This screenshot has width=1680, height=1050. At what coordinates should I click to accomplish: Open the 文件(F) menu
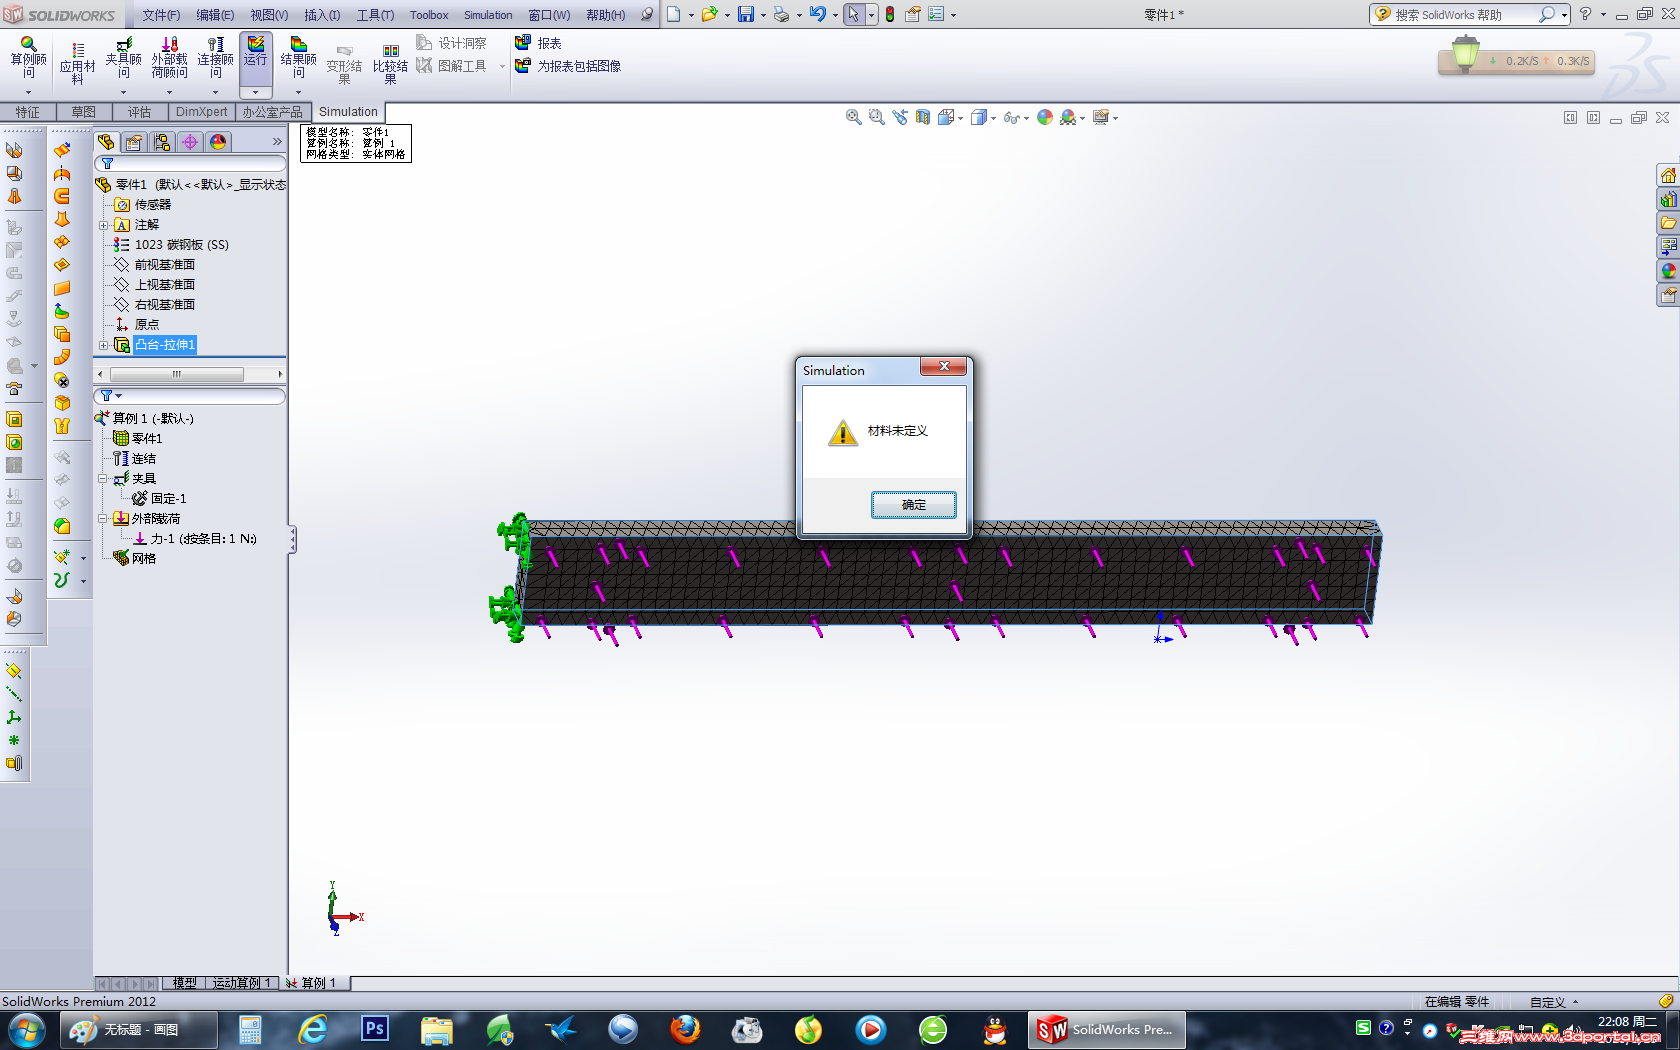[x=161, y=15]
